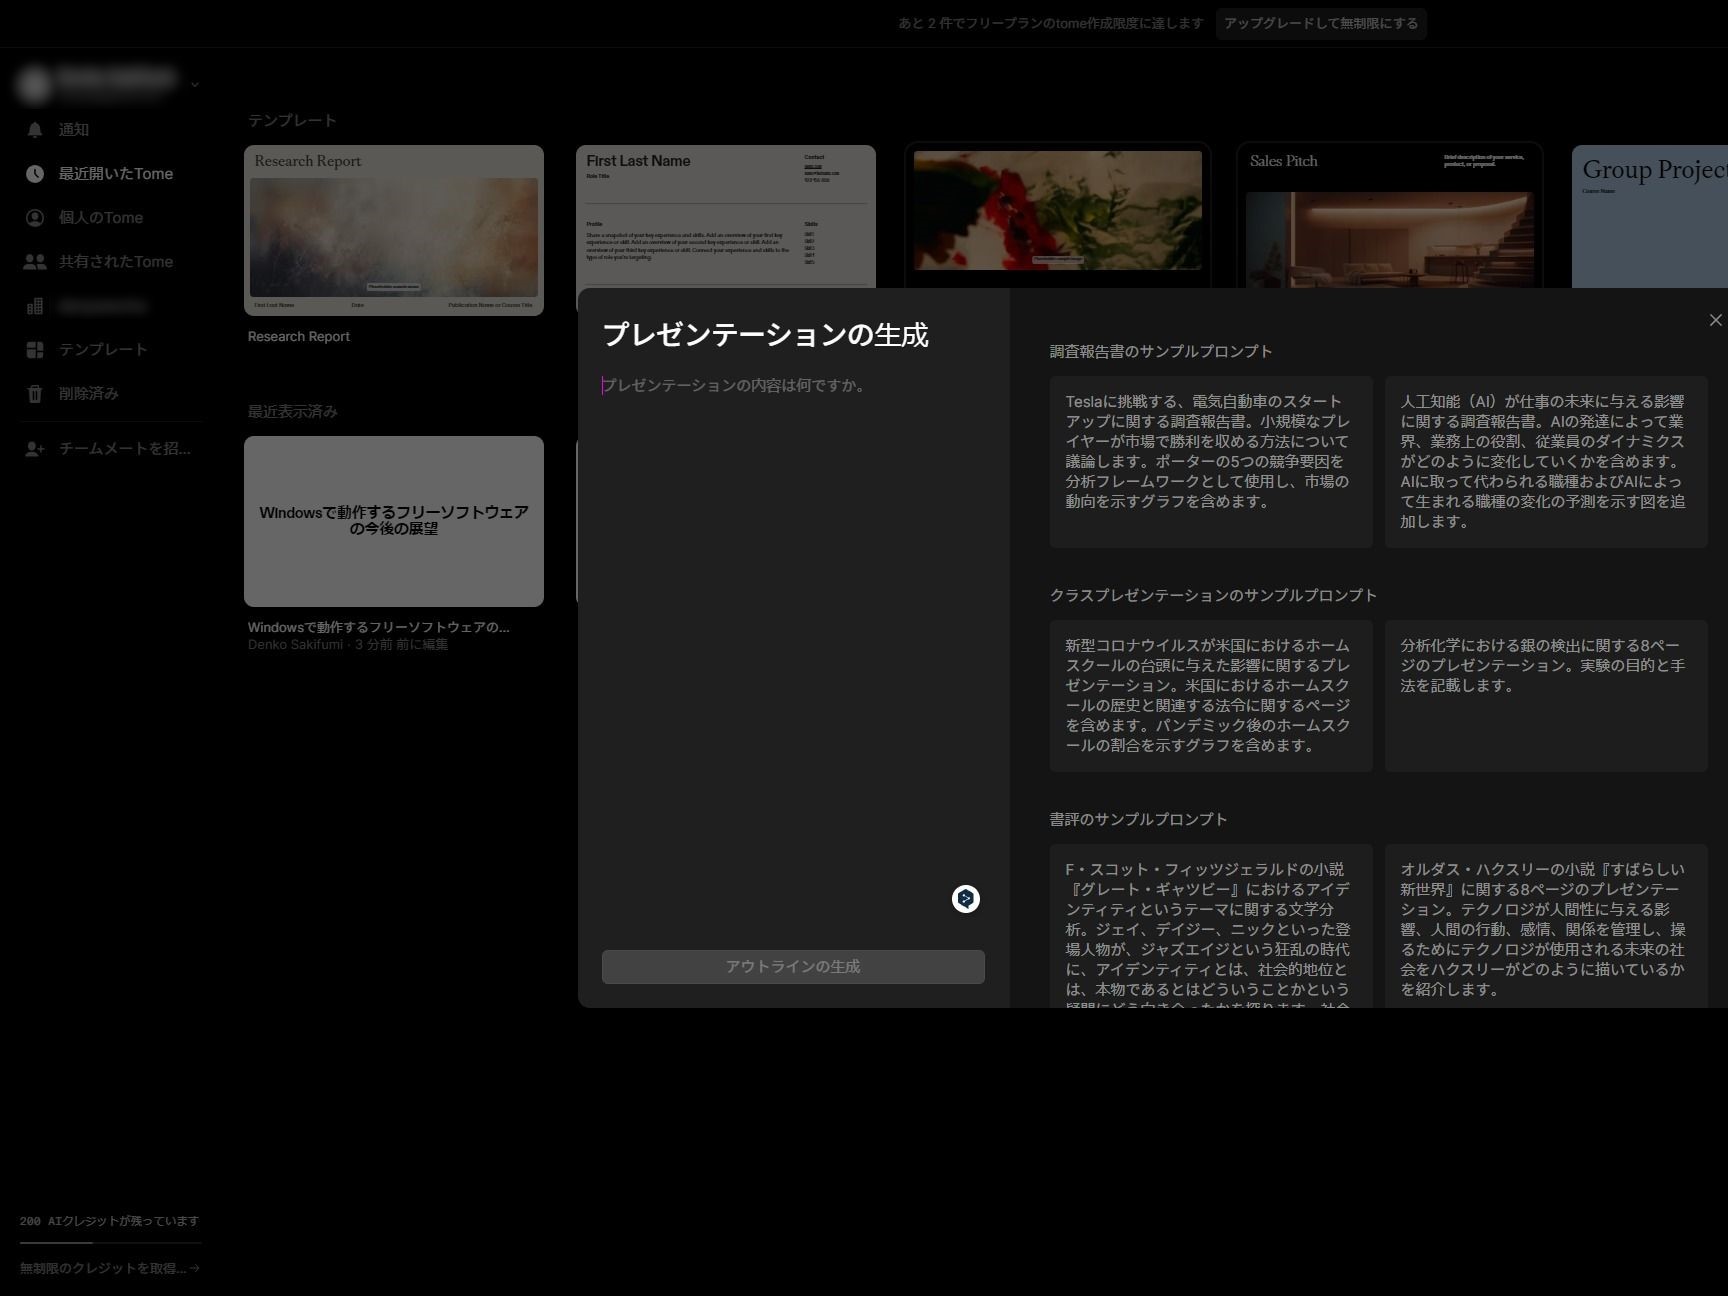Click the invite teammate person-plus icon
This screenshot has width=1728, height=1296.
coord(35,449)
